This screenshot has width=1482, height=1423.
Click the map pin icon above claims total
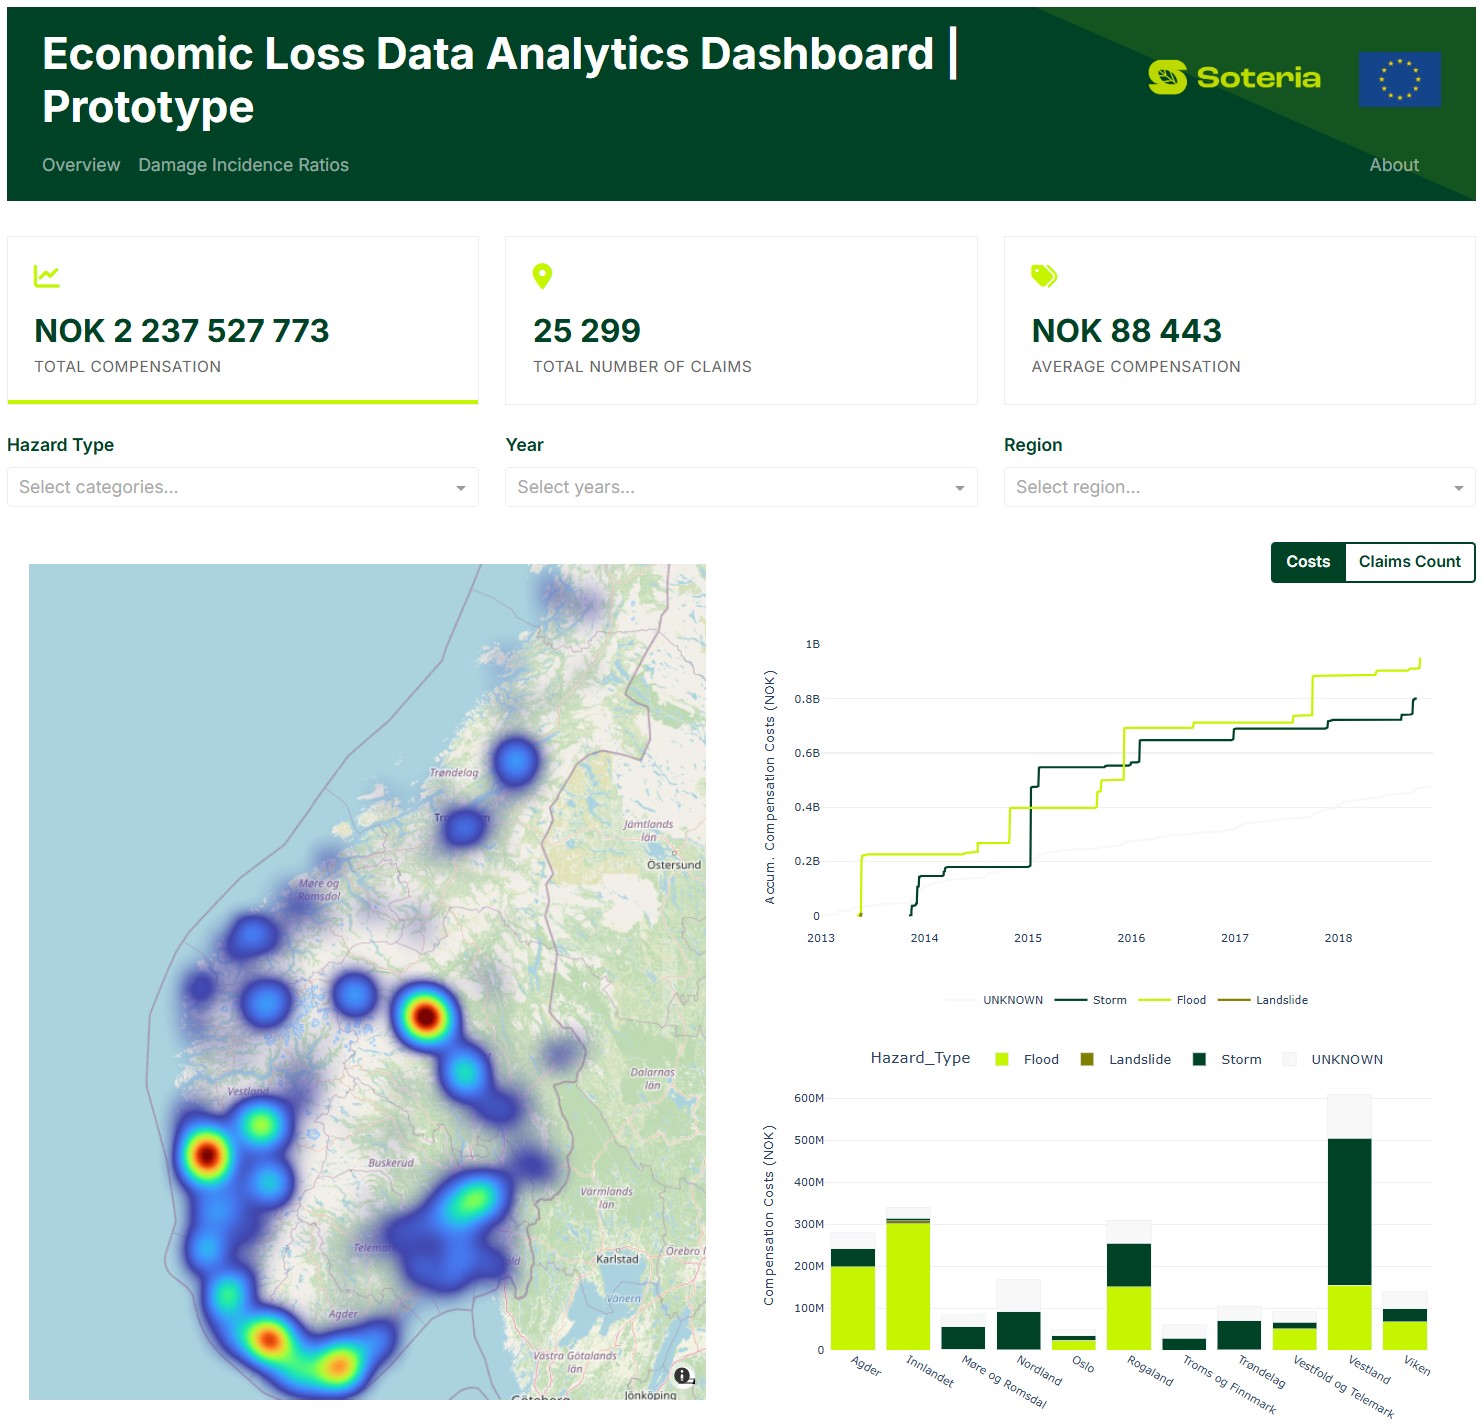[x=542, y=276]
